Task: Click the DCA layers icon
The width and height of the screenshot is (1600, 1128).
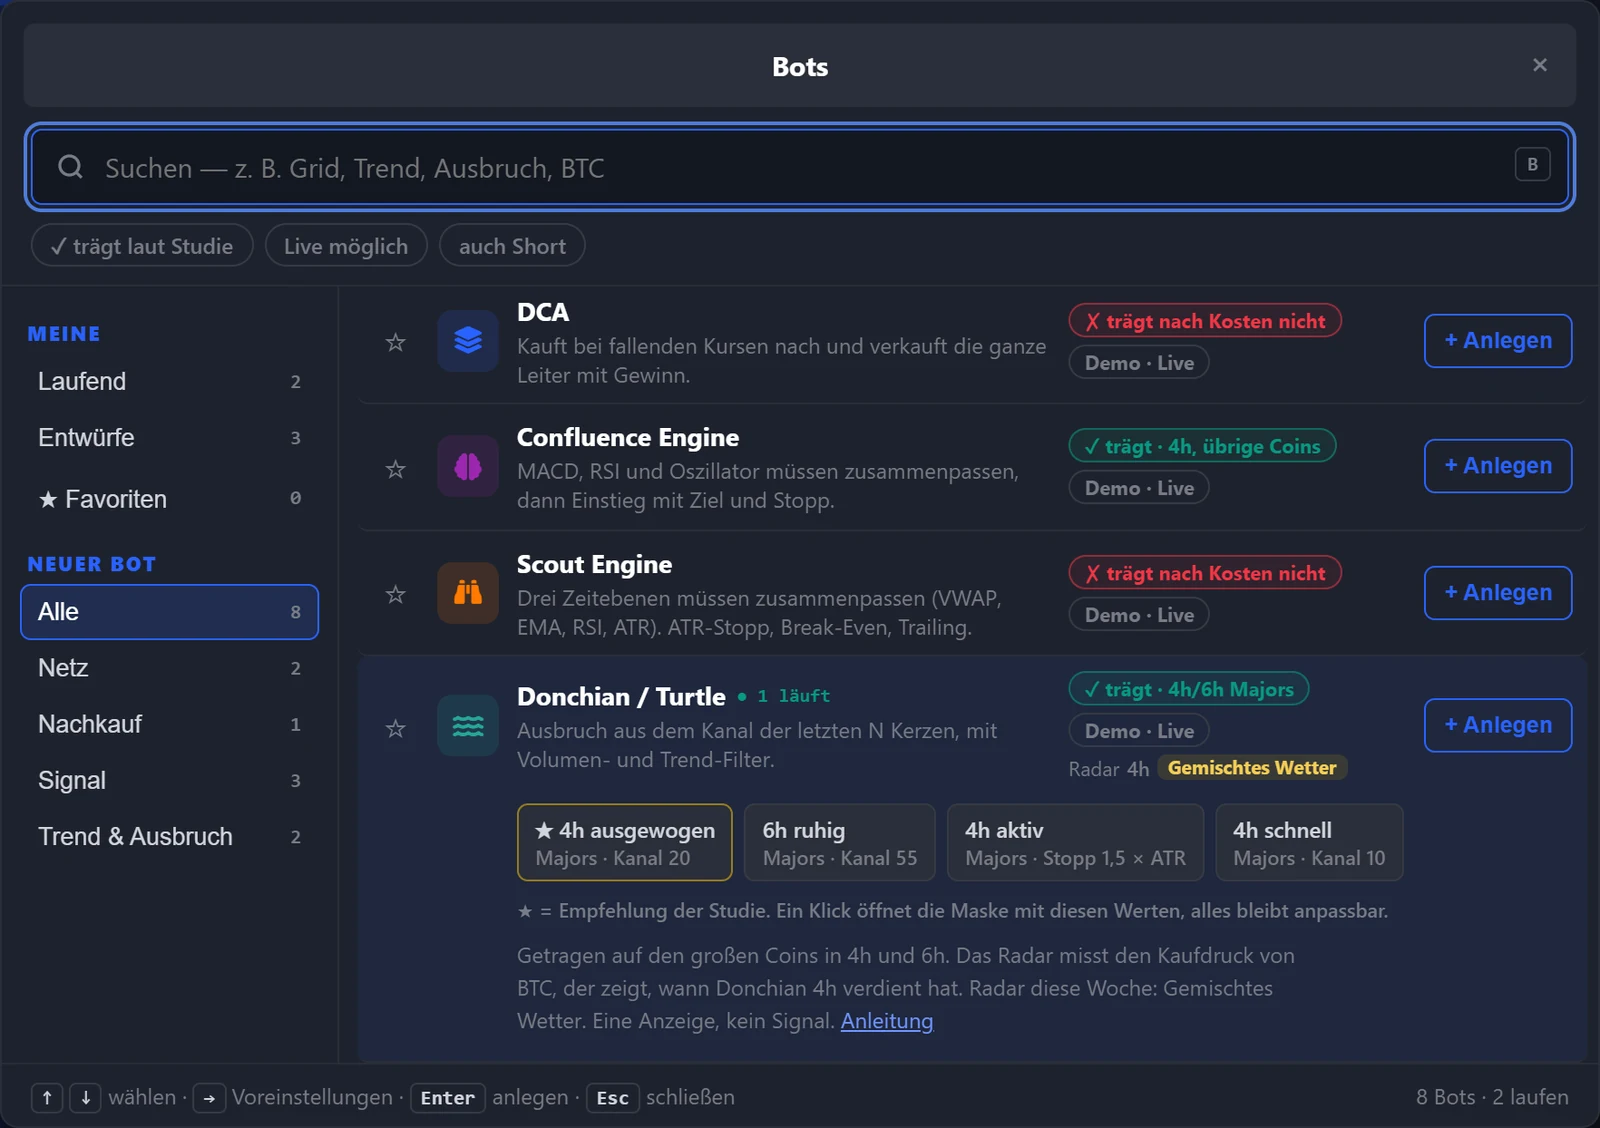Action: click(x=468, y=341)
